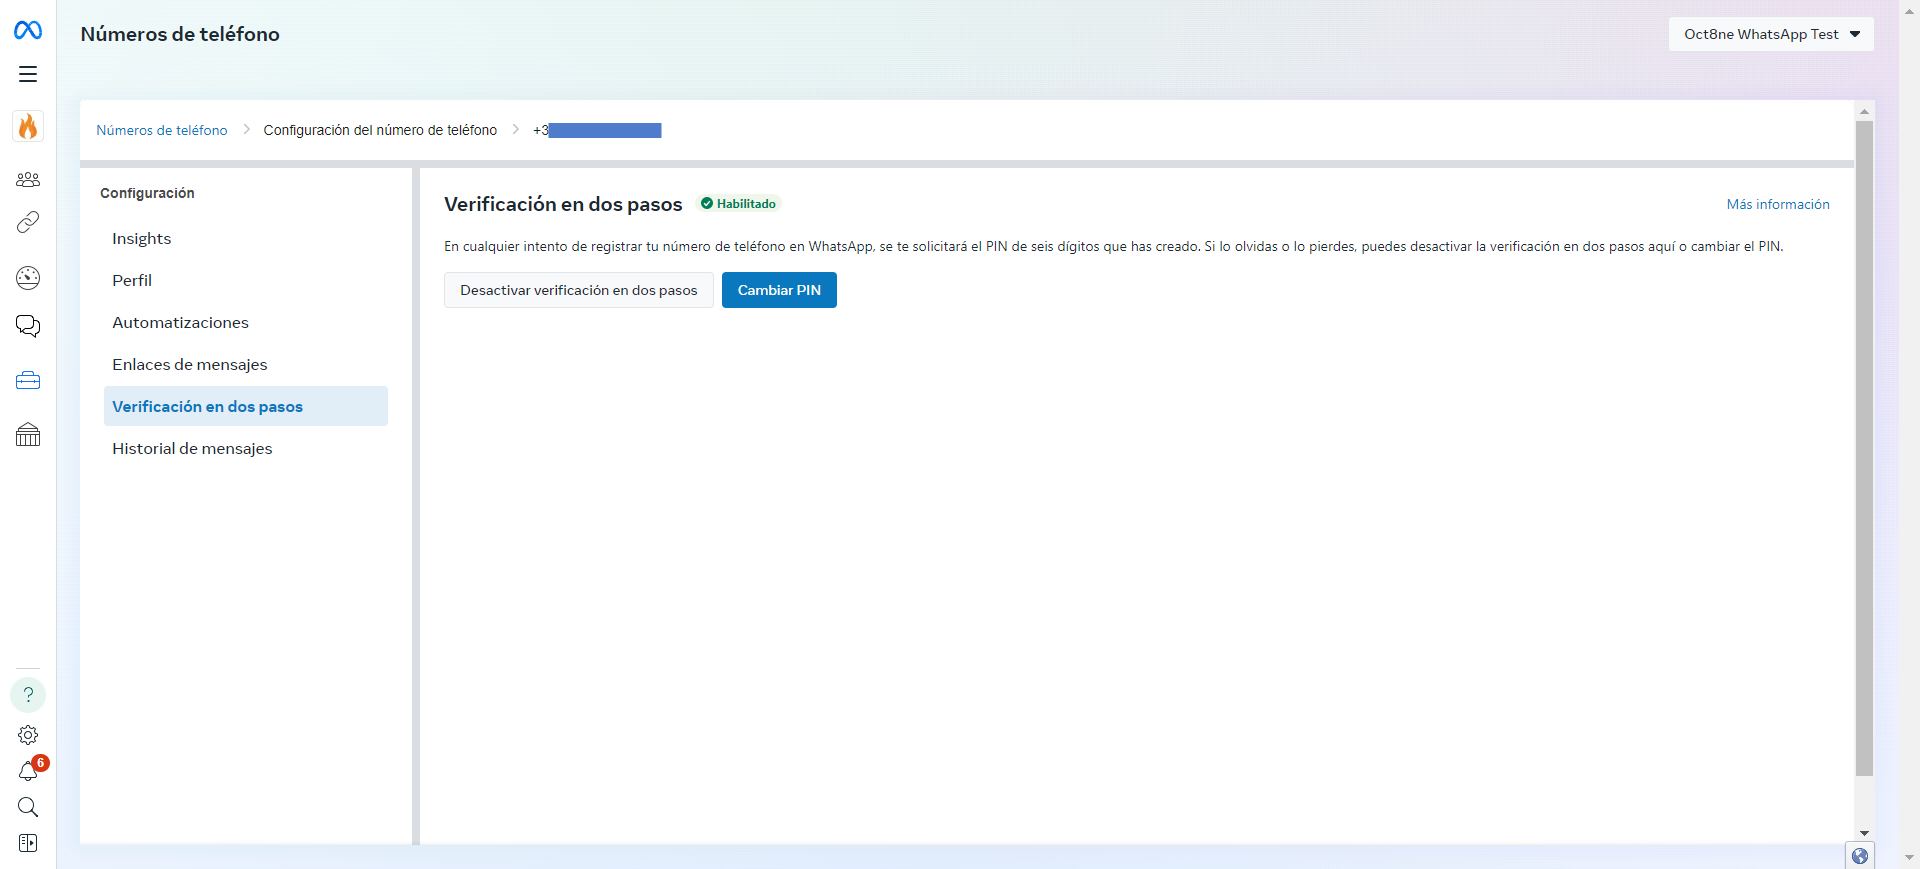Open the people group icon in sidebar

(x=28, y=180)
